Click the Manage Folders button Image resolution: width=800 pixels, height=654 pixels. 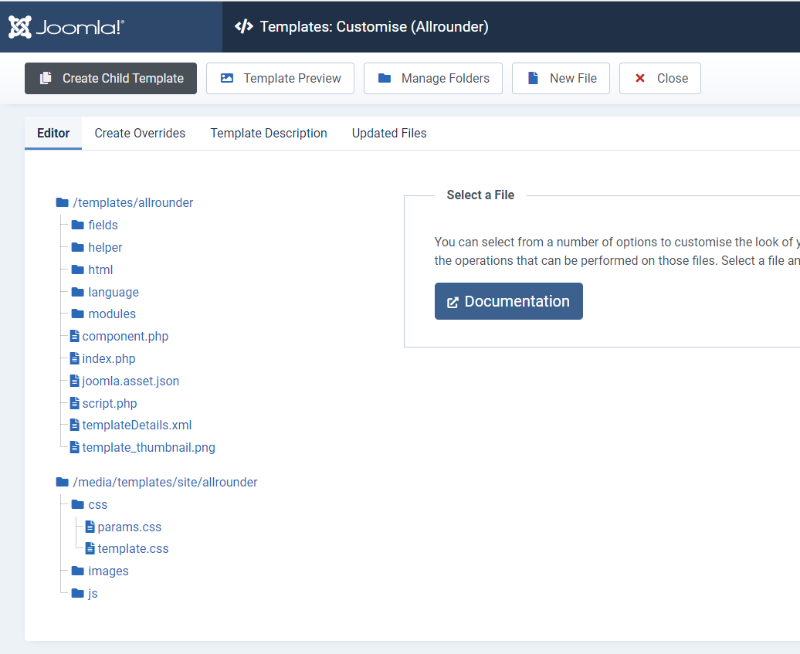click(433, 78)
